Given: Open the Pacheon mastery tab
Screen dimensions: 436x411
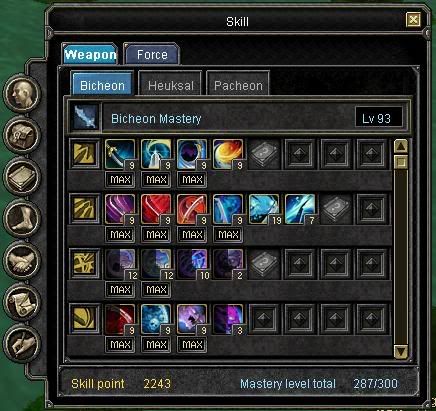Looking at the screenshot, I should coord(238,85).
